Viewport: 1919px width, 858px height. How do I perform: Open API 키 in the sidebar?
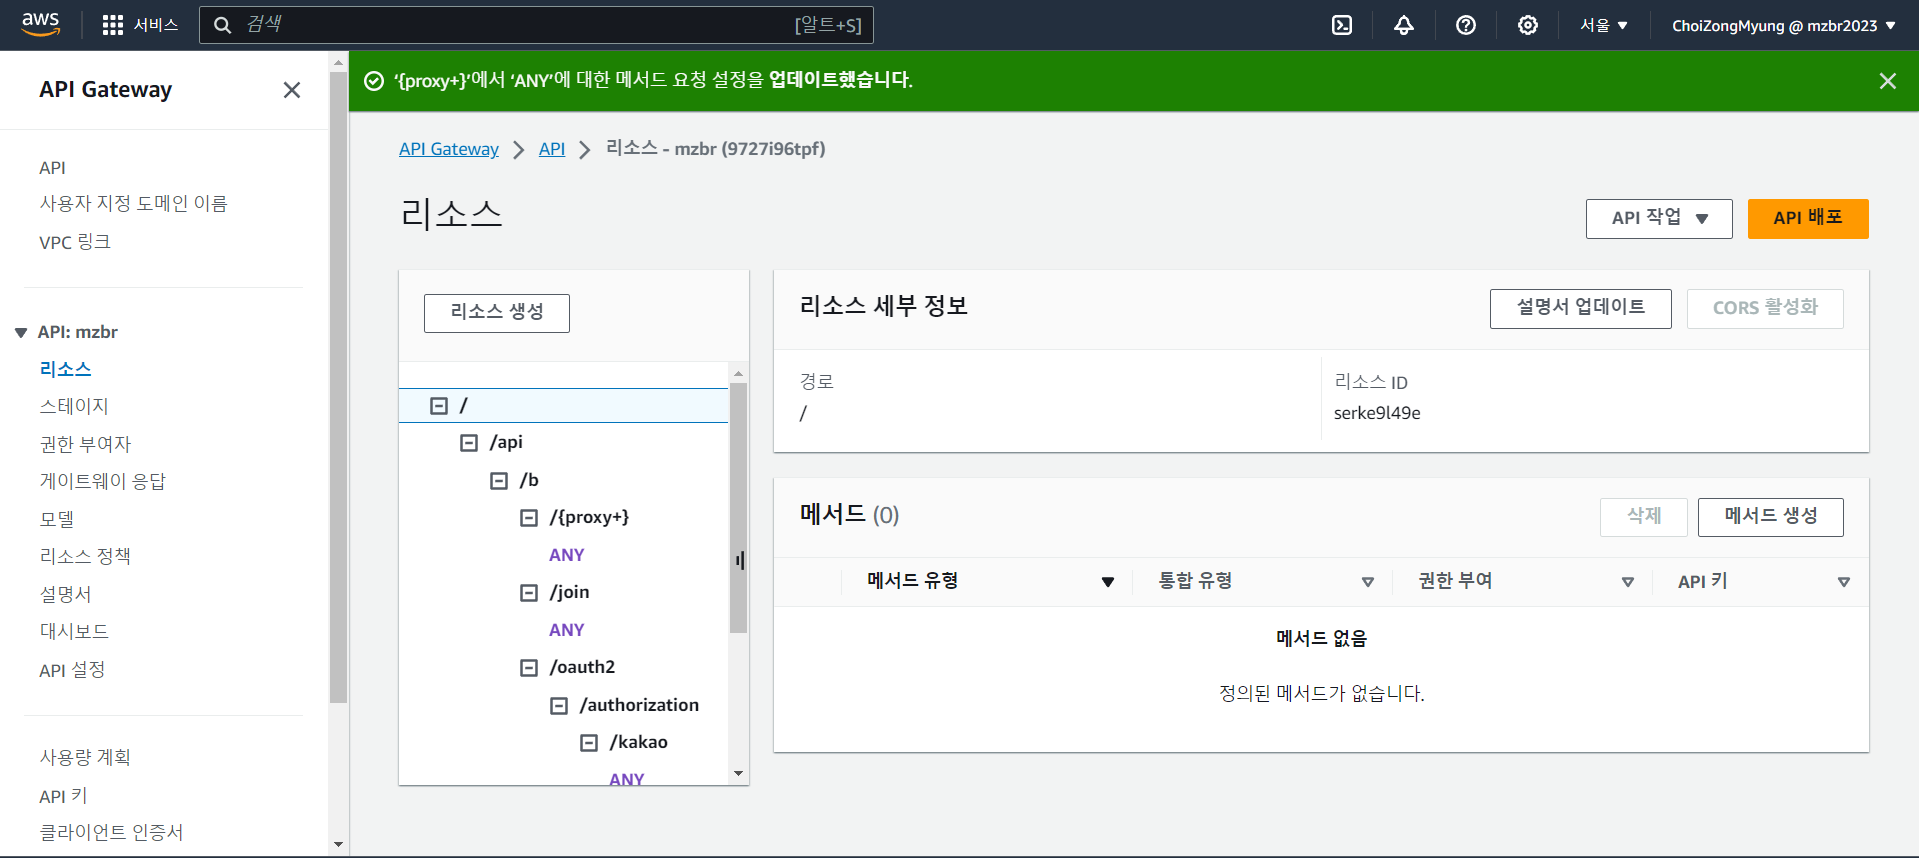pyautogui.click(x=63, y=796)
